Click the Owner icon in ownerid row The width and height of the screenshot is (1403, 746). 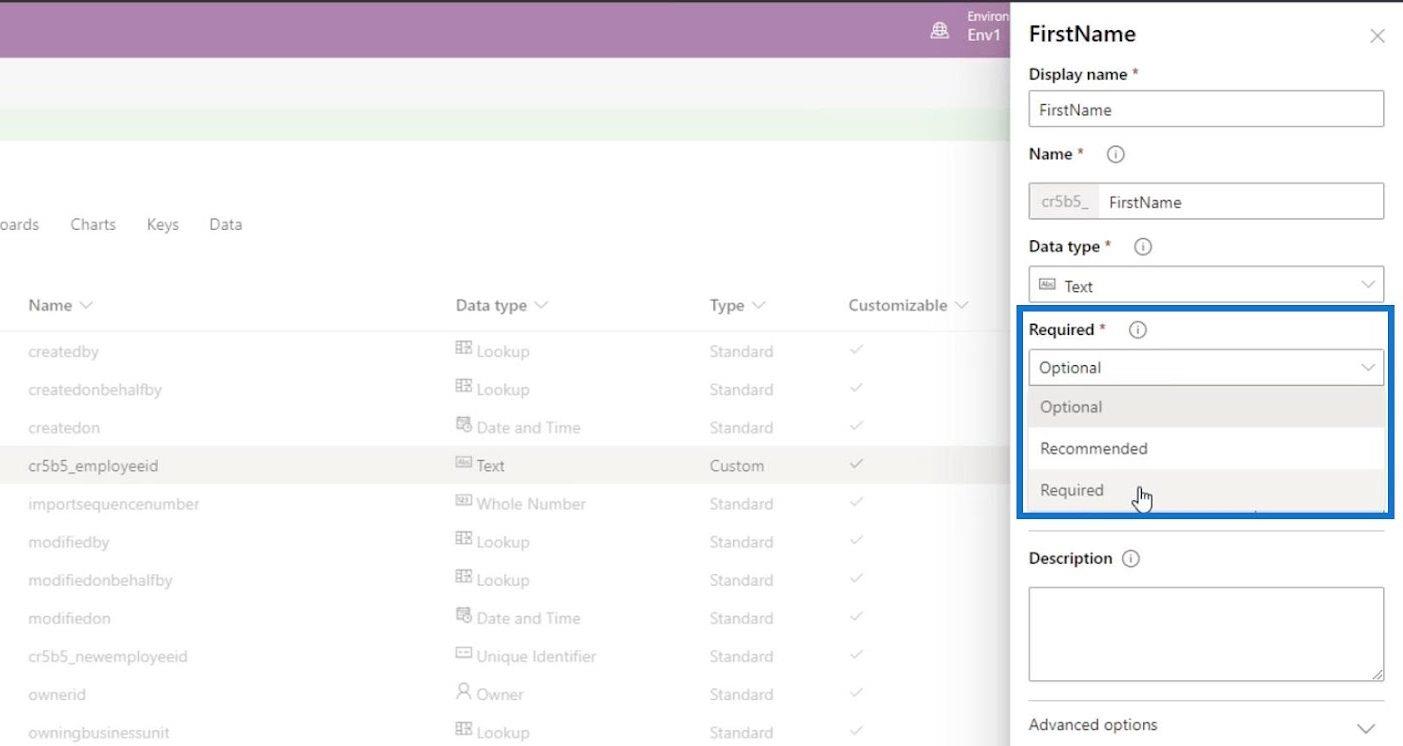pos(463,692)
